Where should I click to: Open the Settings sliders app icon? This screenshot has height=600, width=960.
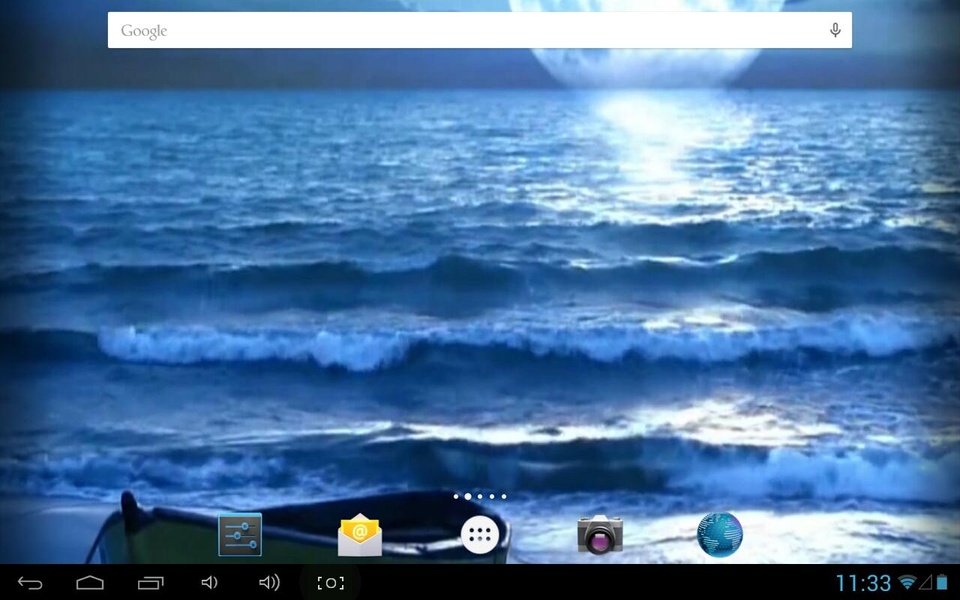pos(240,534)
